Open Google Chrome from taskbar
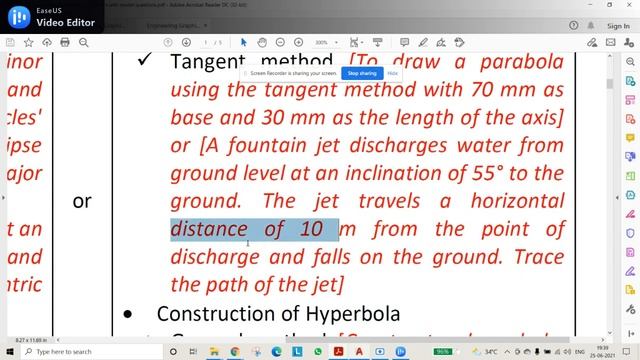Screen dimensions: 640x360 (235, 351)
